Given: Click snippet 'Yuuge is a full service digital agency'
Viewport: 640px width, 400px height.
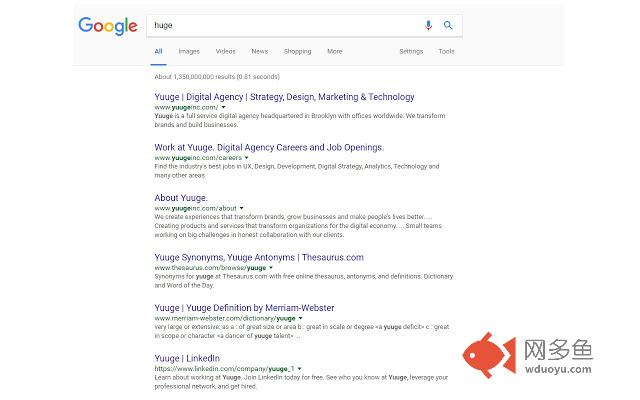Looking at the screenshot, I should (x=300, y=120).
